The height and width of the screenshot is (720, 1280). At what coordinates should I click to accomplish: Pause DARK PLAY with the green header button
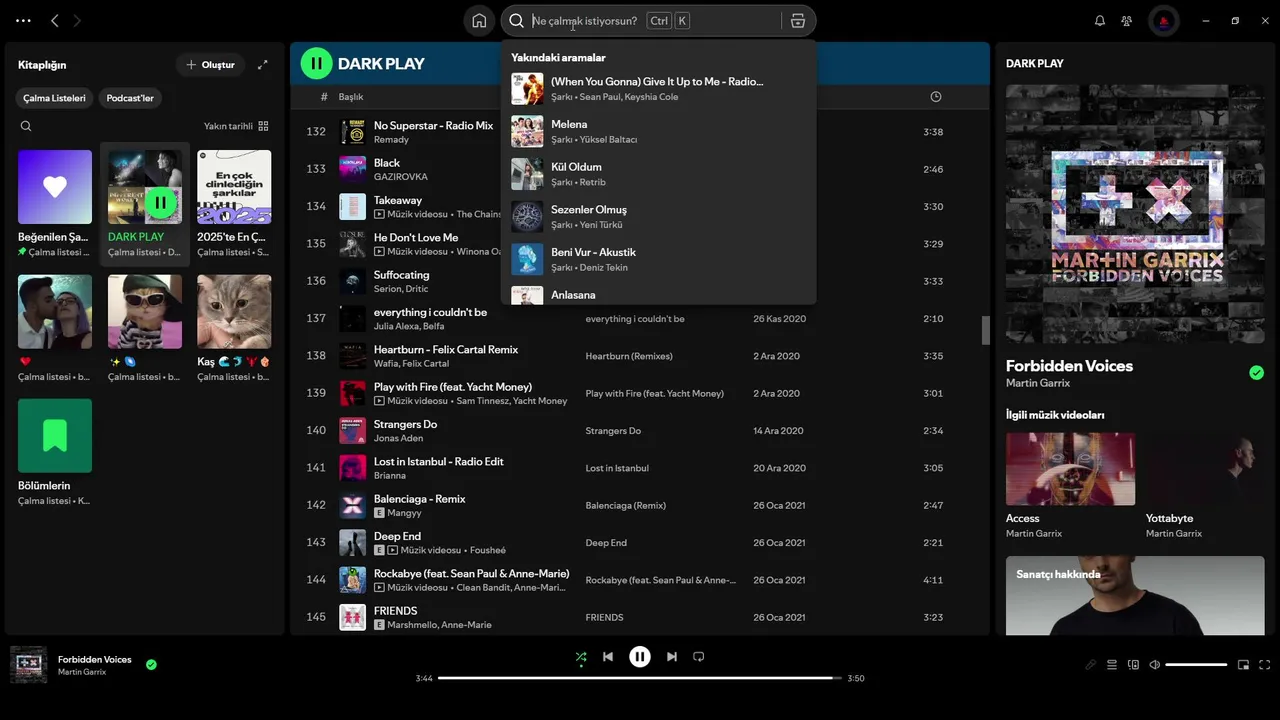(x=317, y=63)
